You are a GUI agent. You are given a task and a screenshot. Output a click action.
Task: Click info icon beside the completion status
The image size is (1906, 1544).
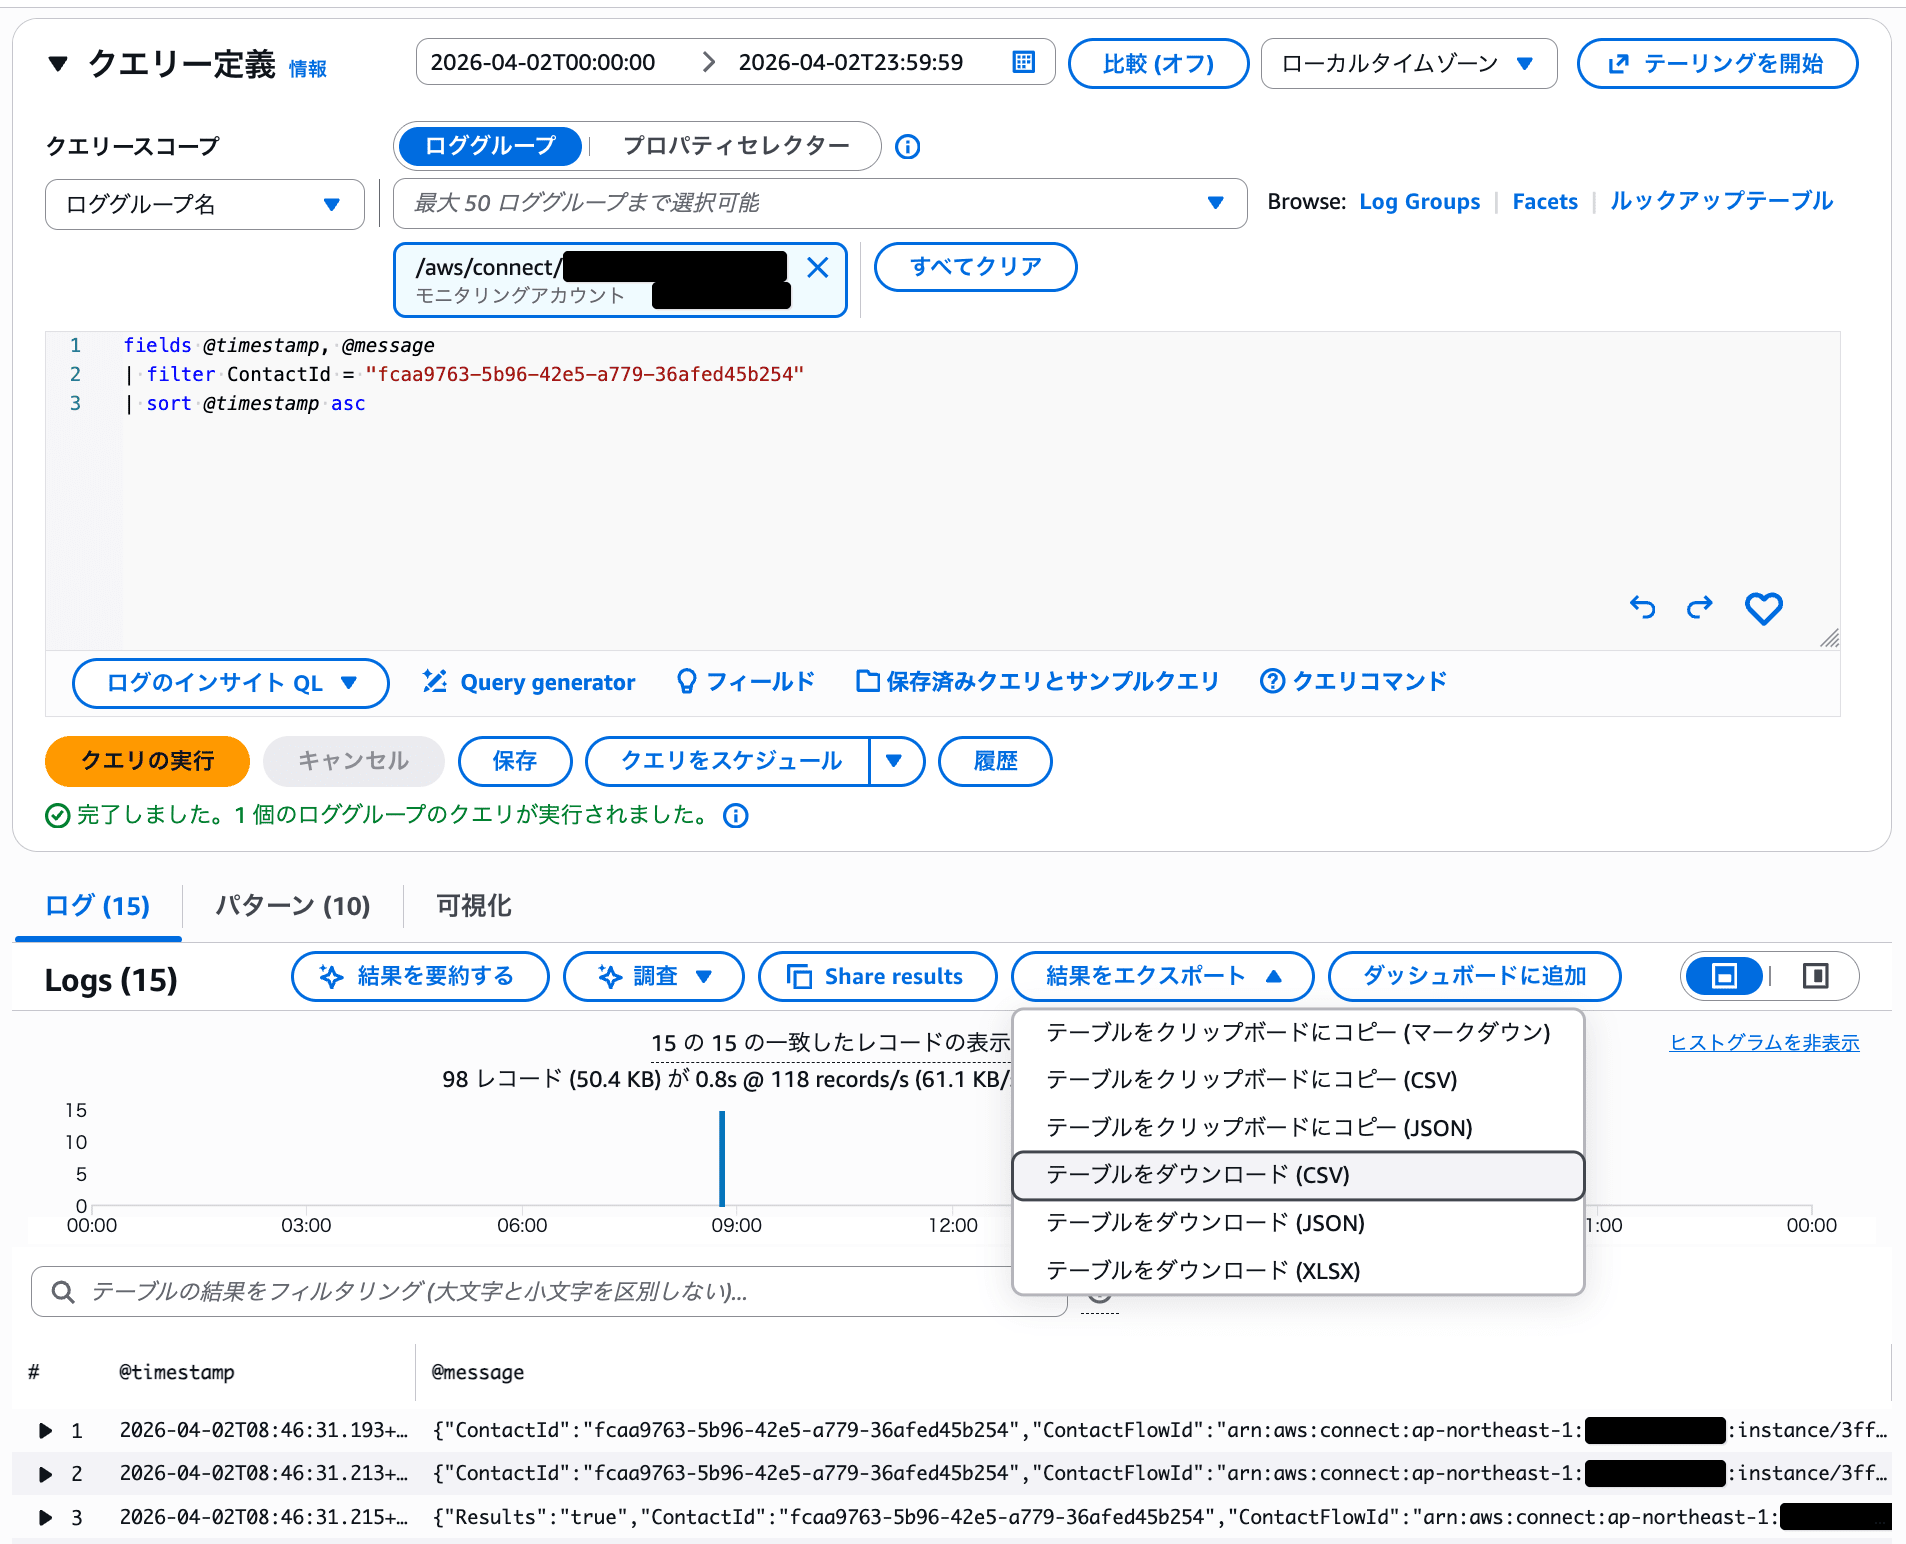736,816
